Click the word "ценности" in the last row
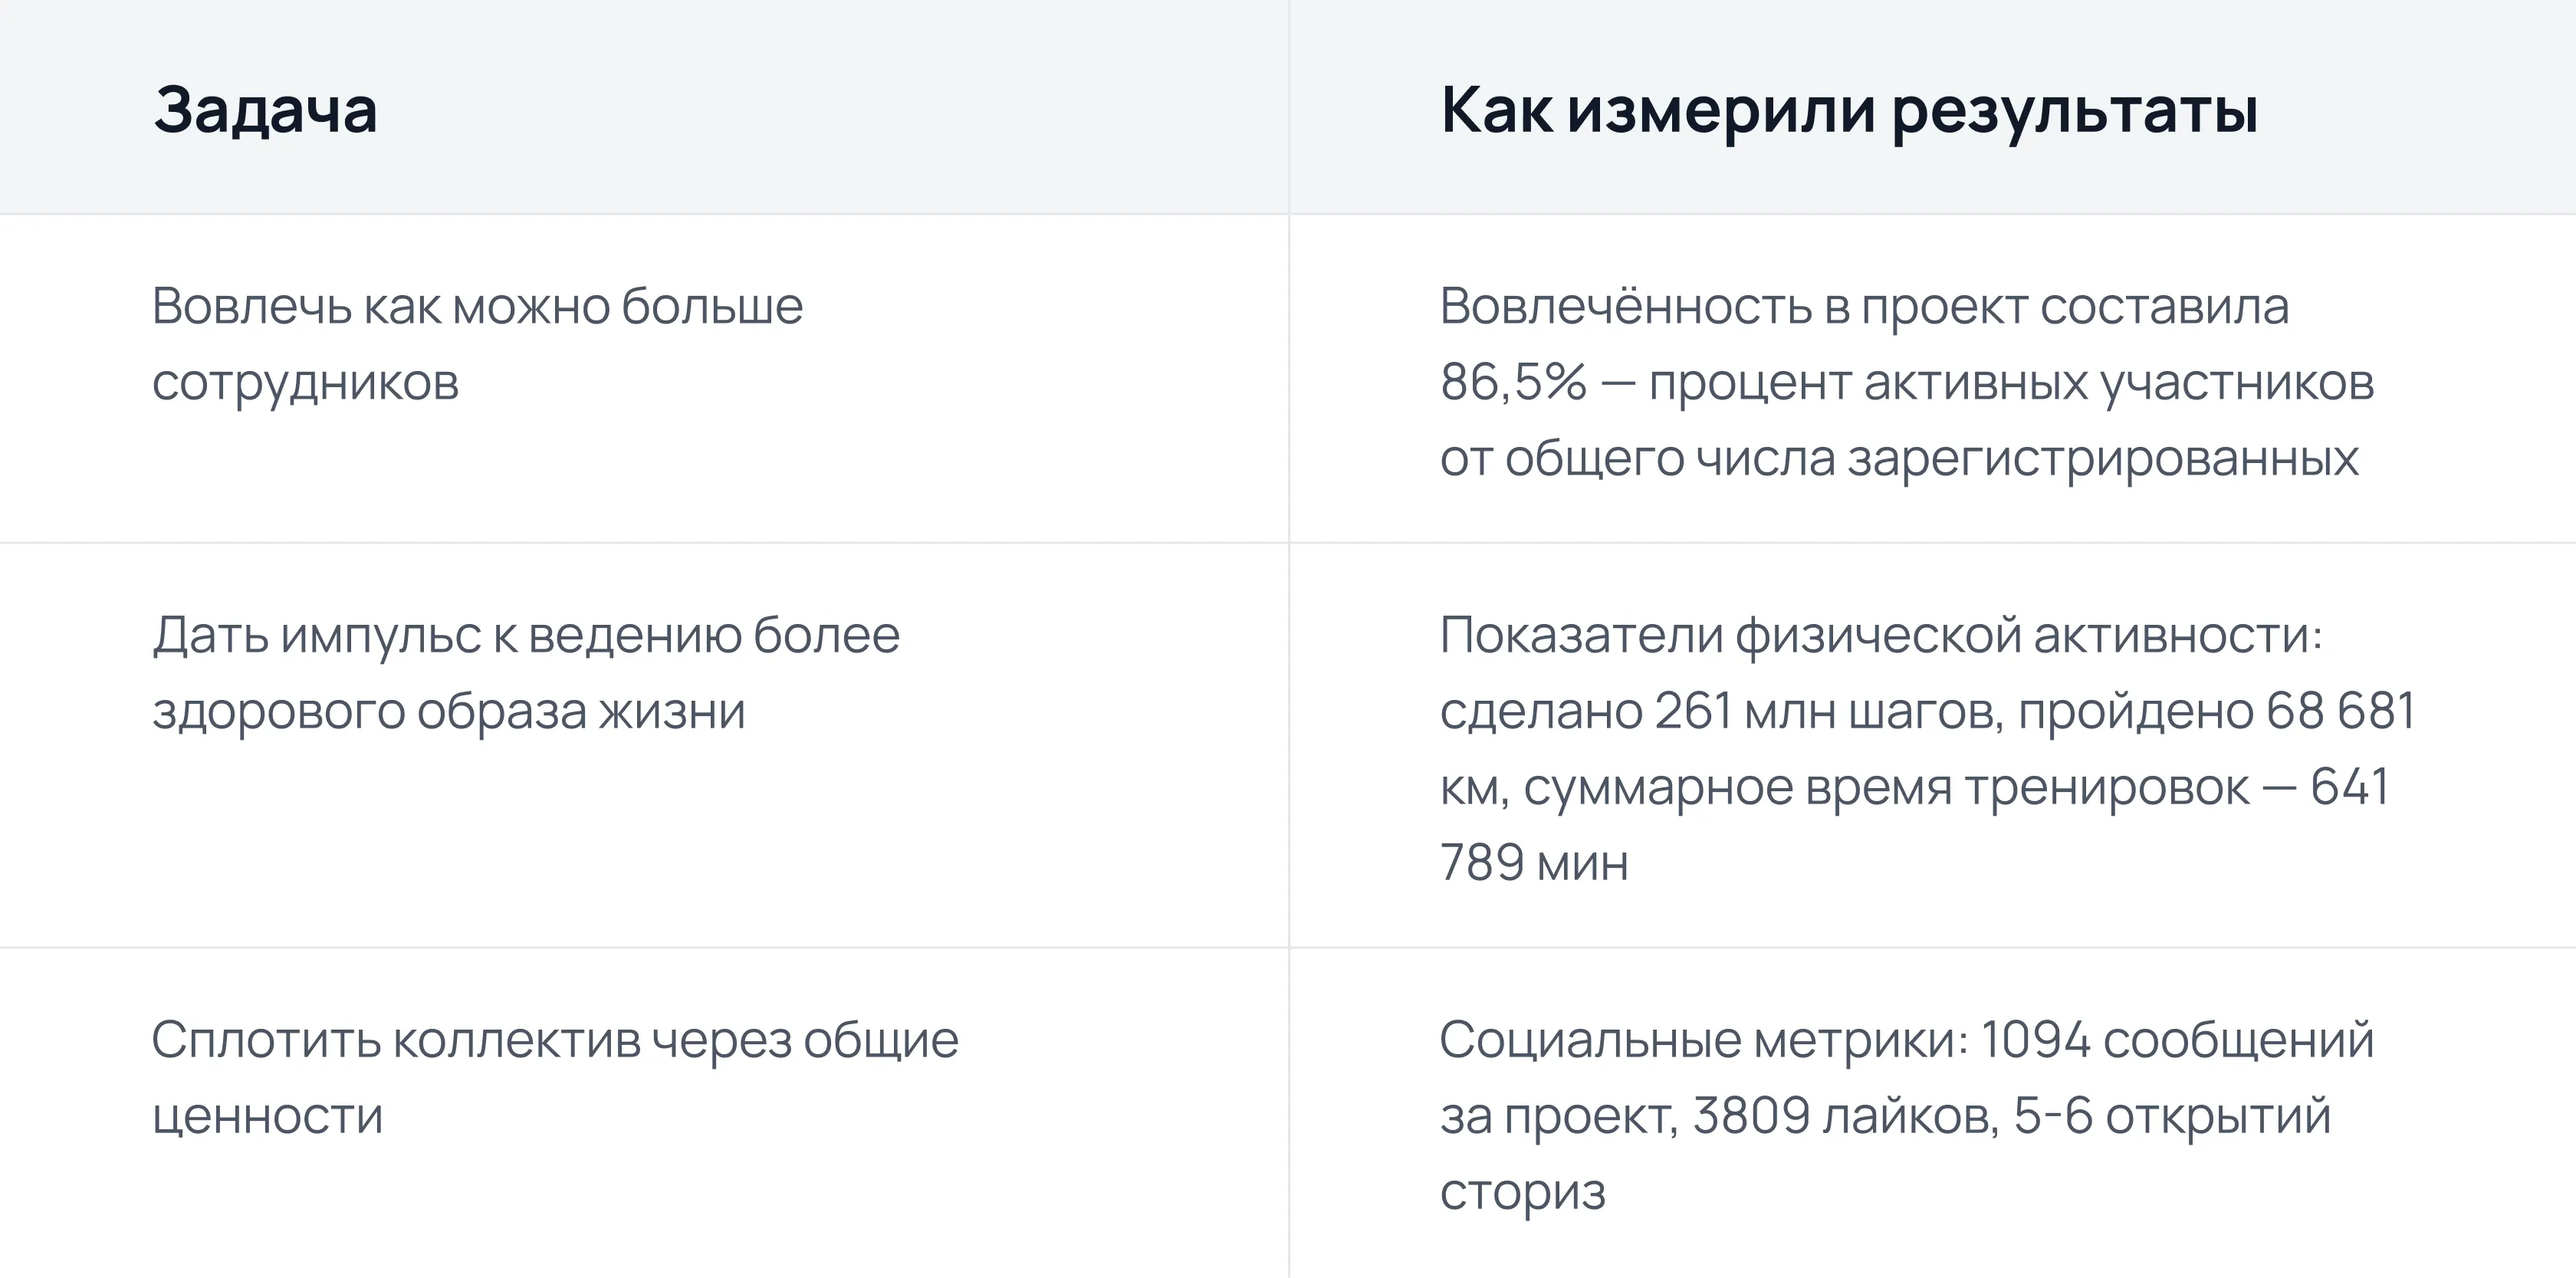 (267, 1116)
